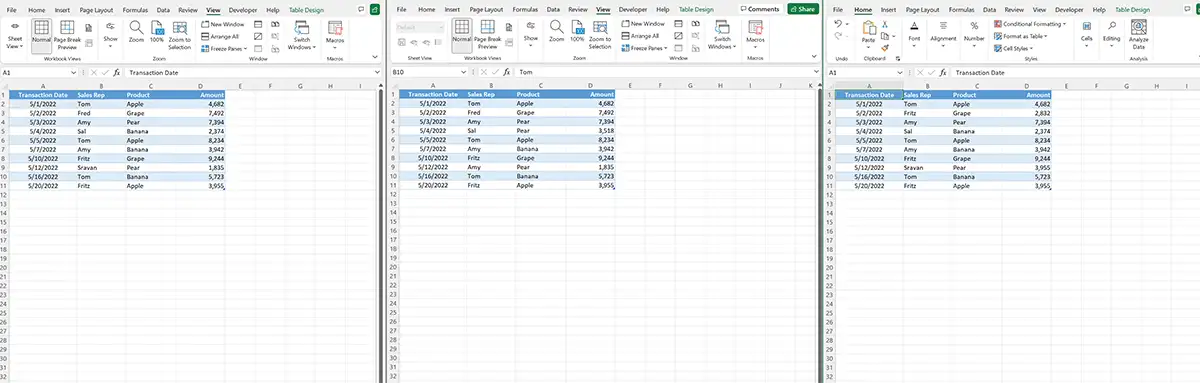Open Table Design tab in left window
This screenshot has height=383, width=1200.
[x=306, y=10]
